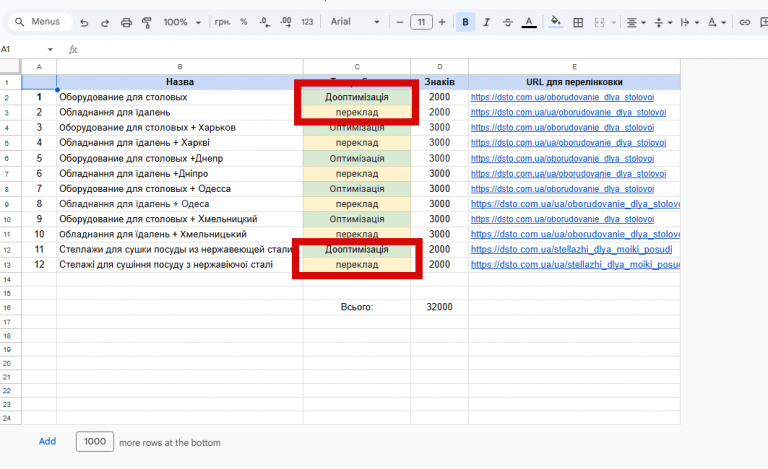Viewport: 768px width, 469px height.
Task: Select column B header
Action: [x=180, y=67]
